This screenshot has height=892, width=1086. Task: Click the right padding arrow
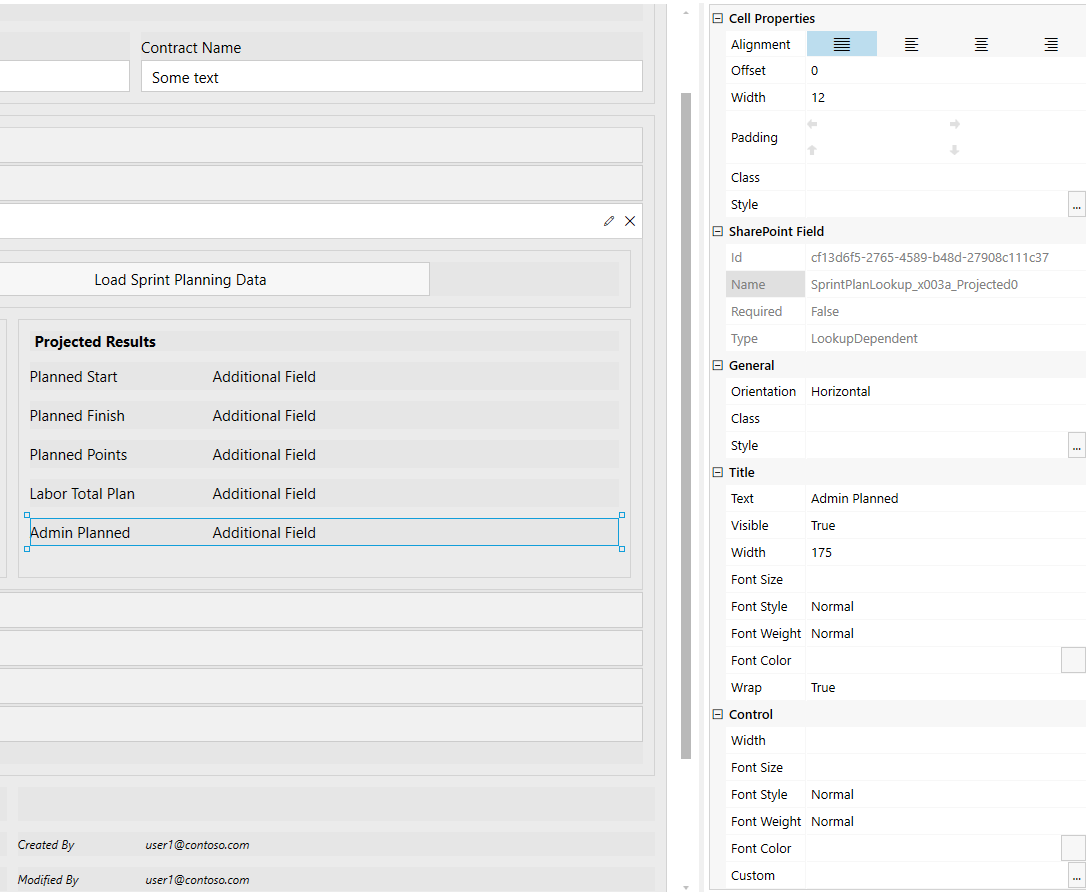[x=954, y=124]
